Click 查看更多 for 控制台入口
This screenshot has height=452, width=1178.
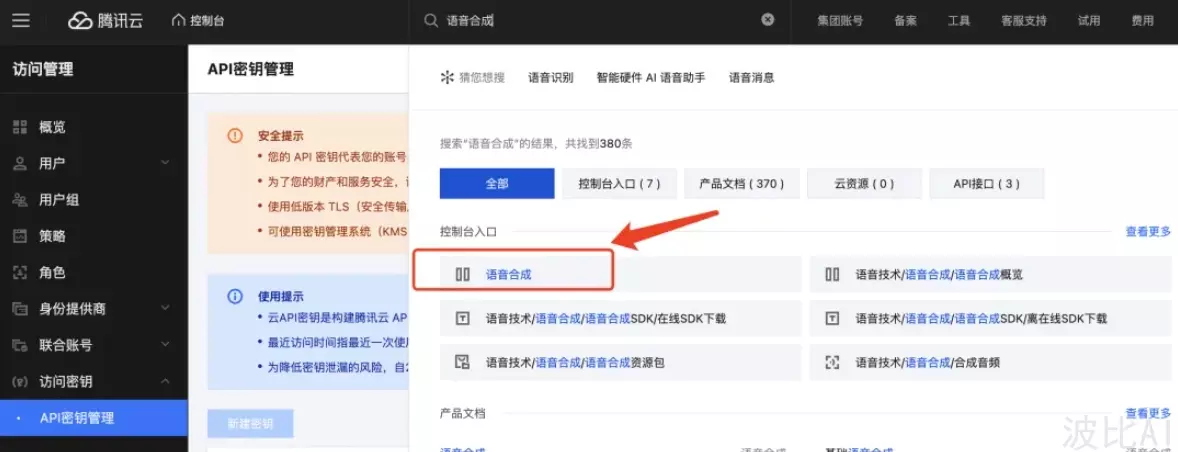(x=1148, y=232)
